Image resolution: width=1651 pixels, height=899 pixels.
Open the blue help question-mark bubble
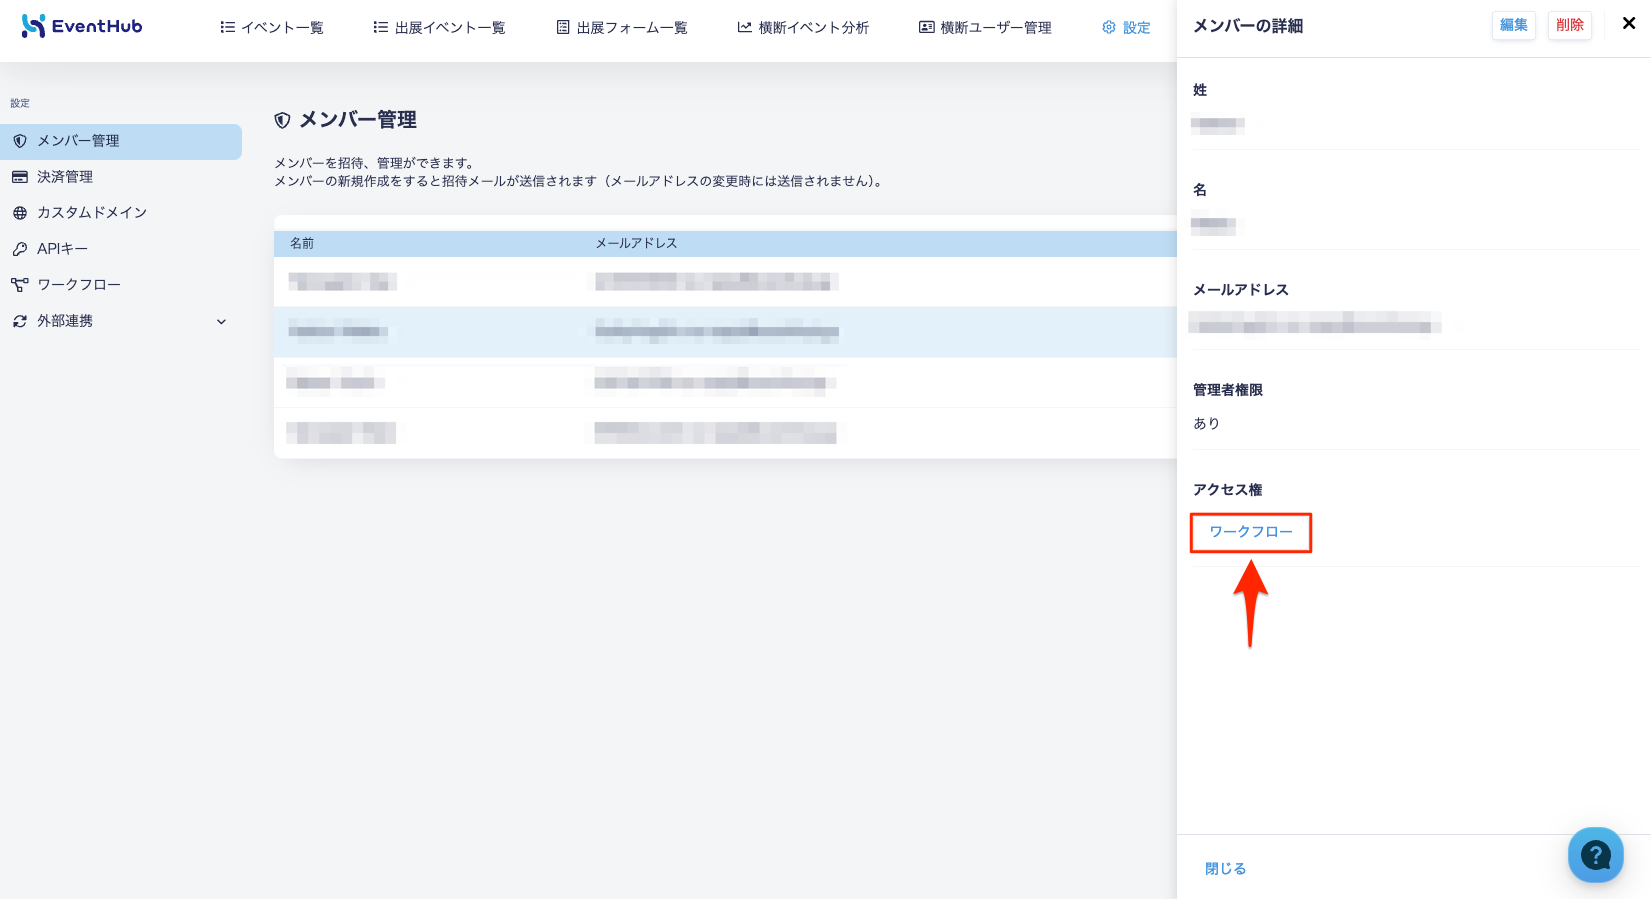(x=1595, y=855)
